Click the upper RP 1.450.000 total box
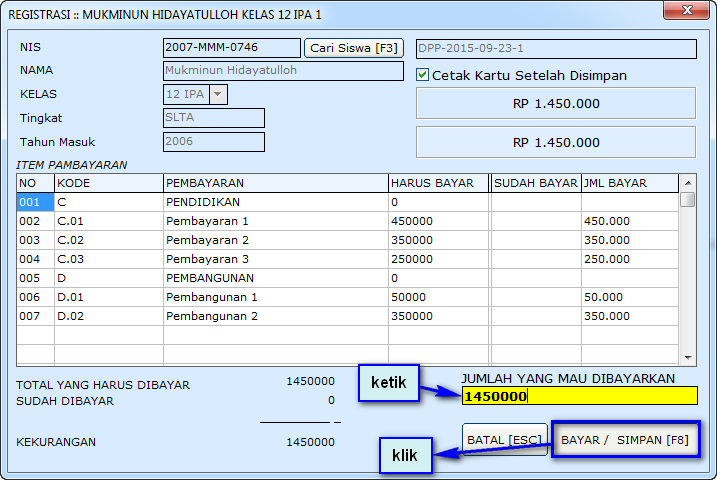 [556, 103]
